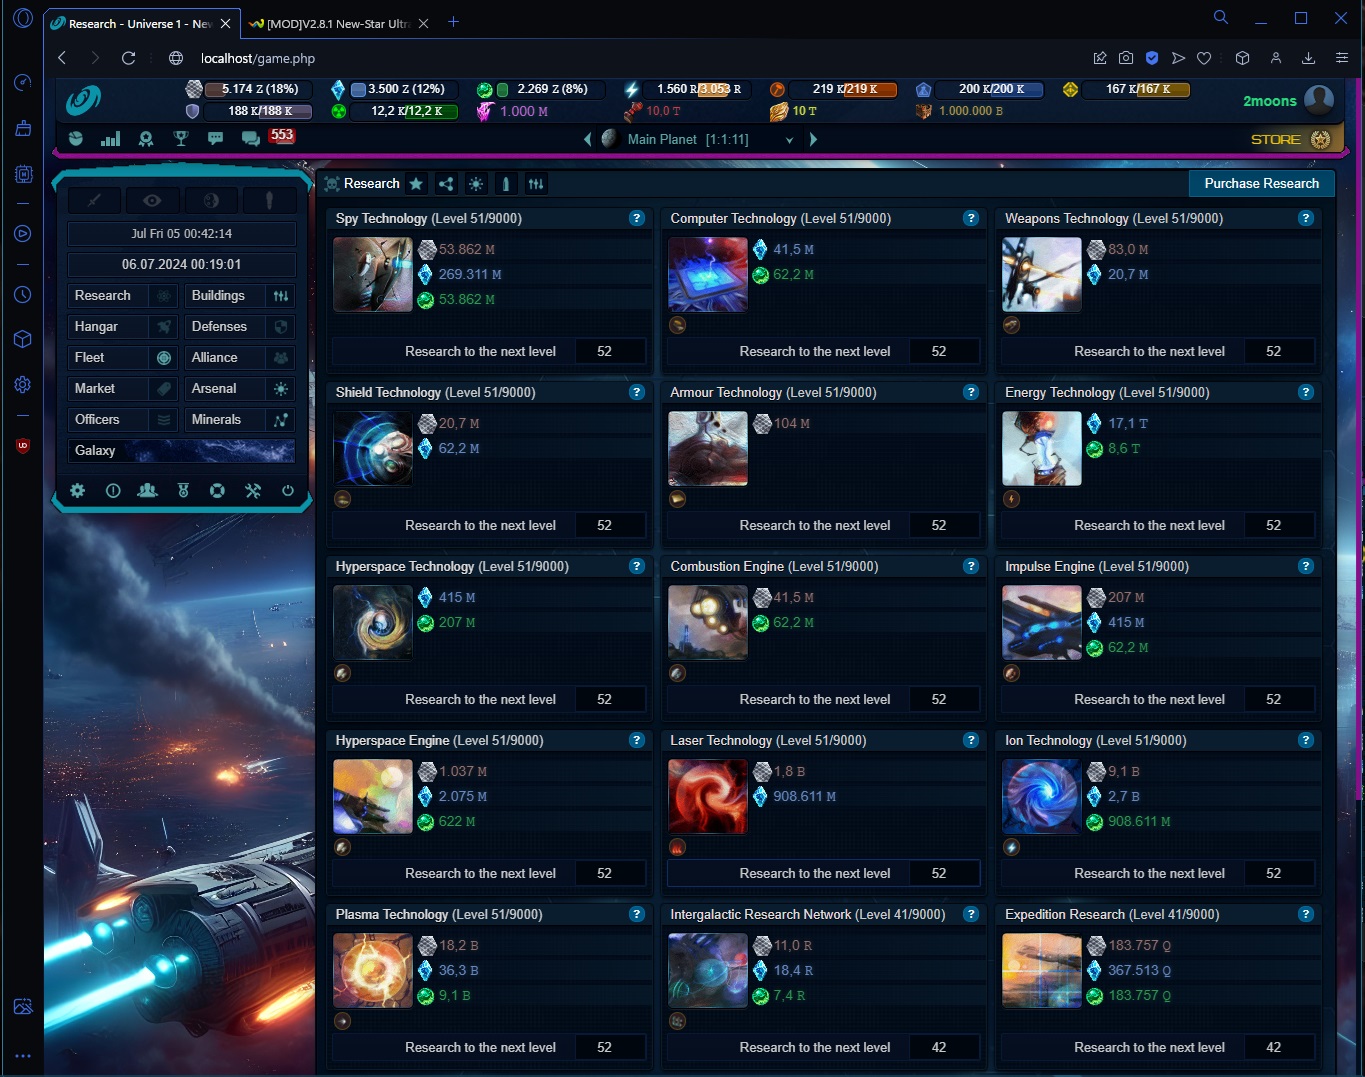Click the medal icon in side panel footer
1365x1077 pixels.
(x=183, y=490)
